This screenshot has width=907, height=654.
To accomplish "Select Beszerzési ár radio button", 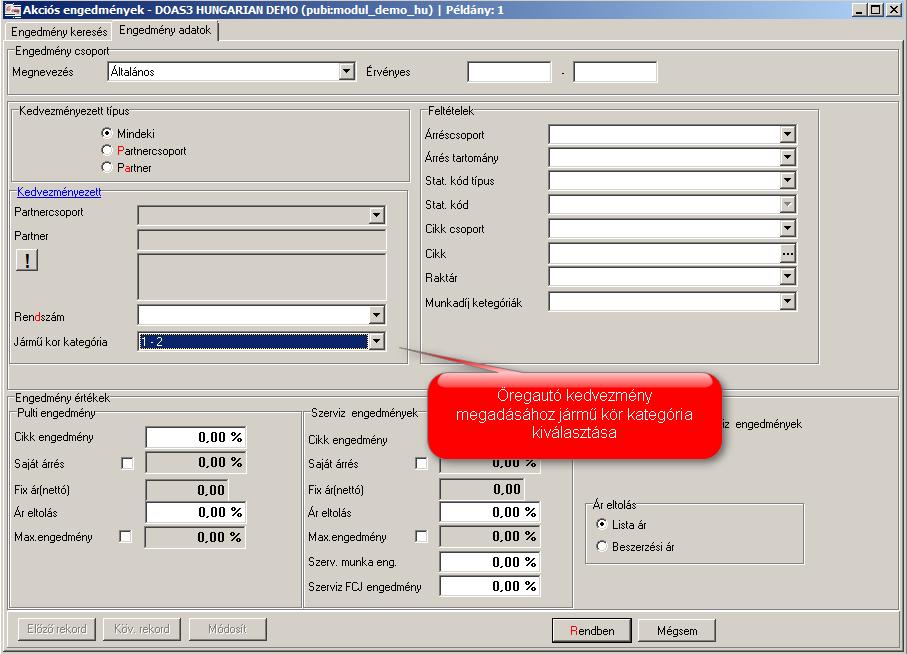I will coord(602,546).
